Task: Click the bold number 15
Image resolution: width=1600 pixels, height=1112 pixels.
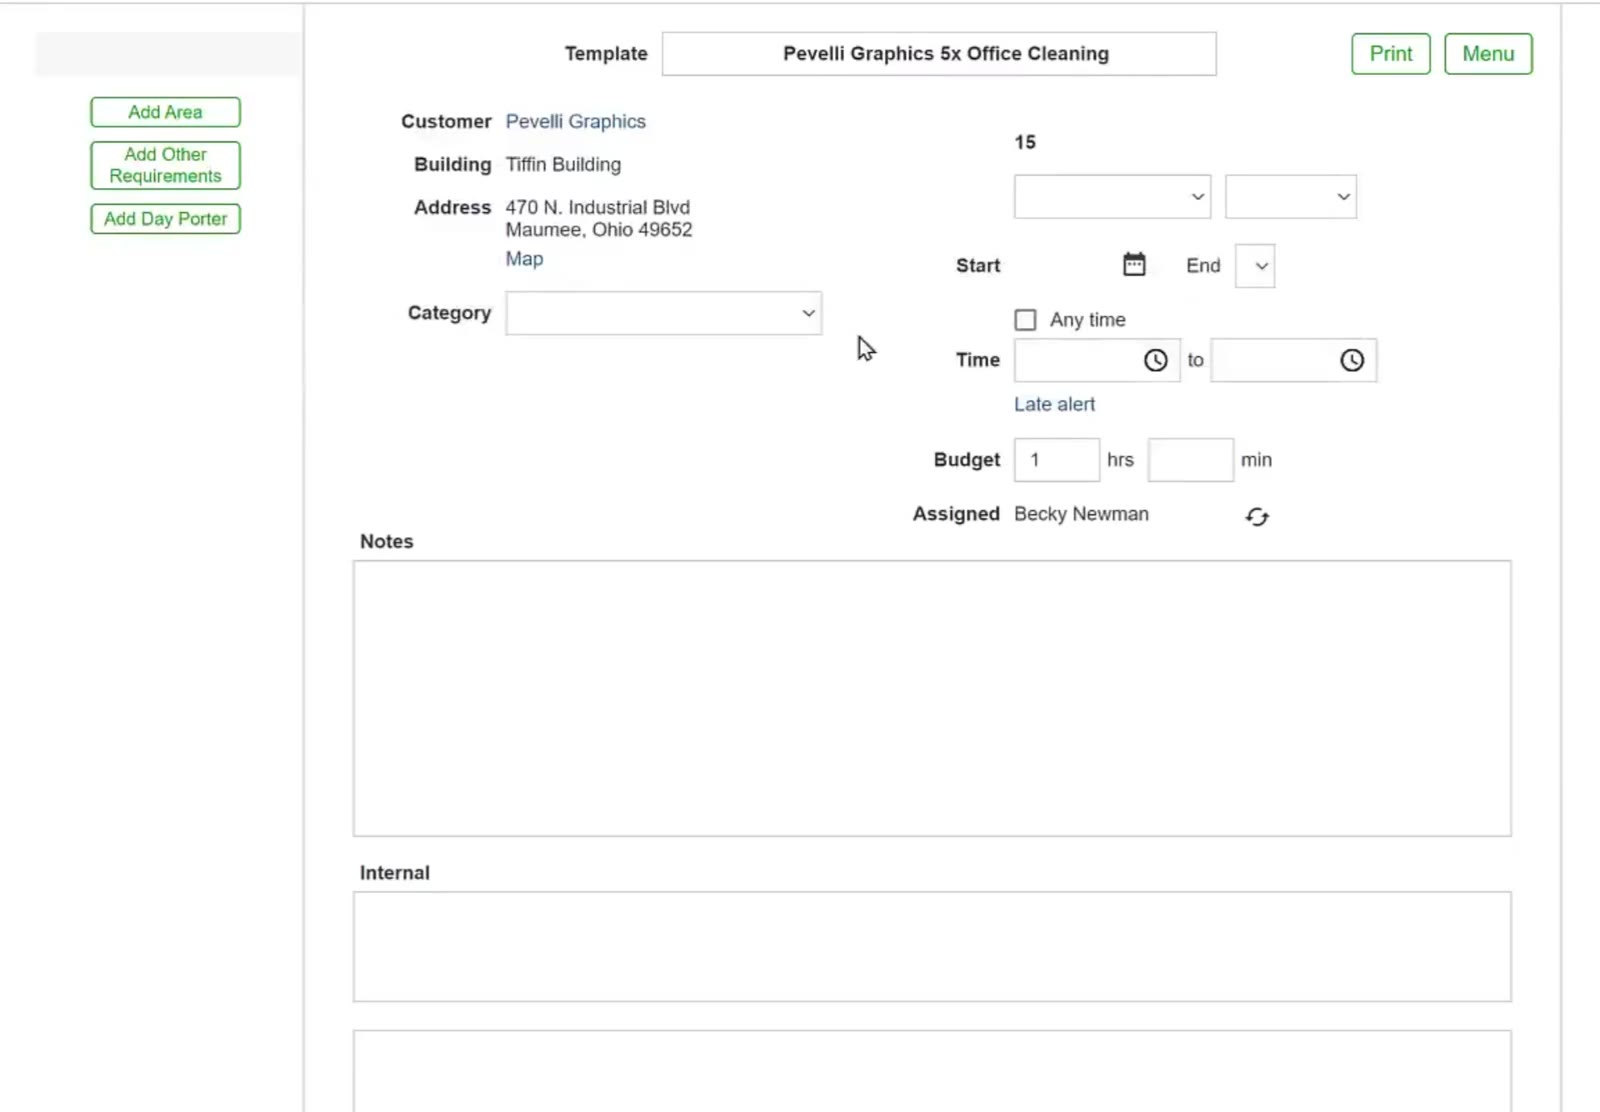Action: tap(1025, 142)
